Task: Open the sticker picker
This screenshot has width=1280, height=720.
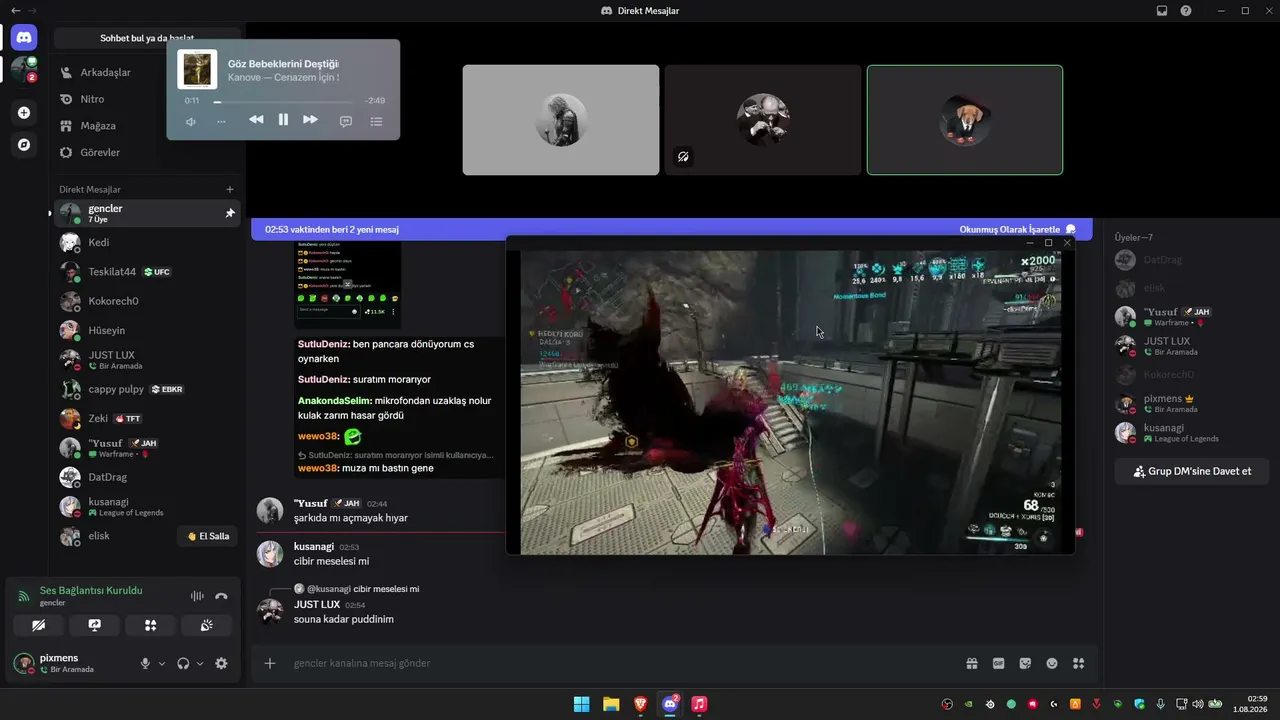Action: pos(1025,663)
